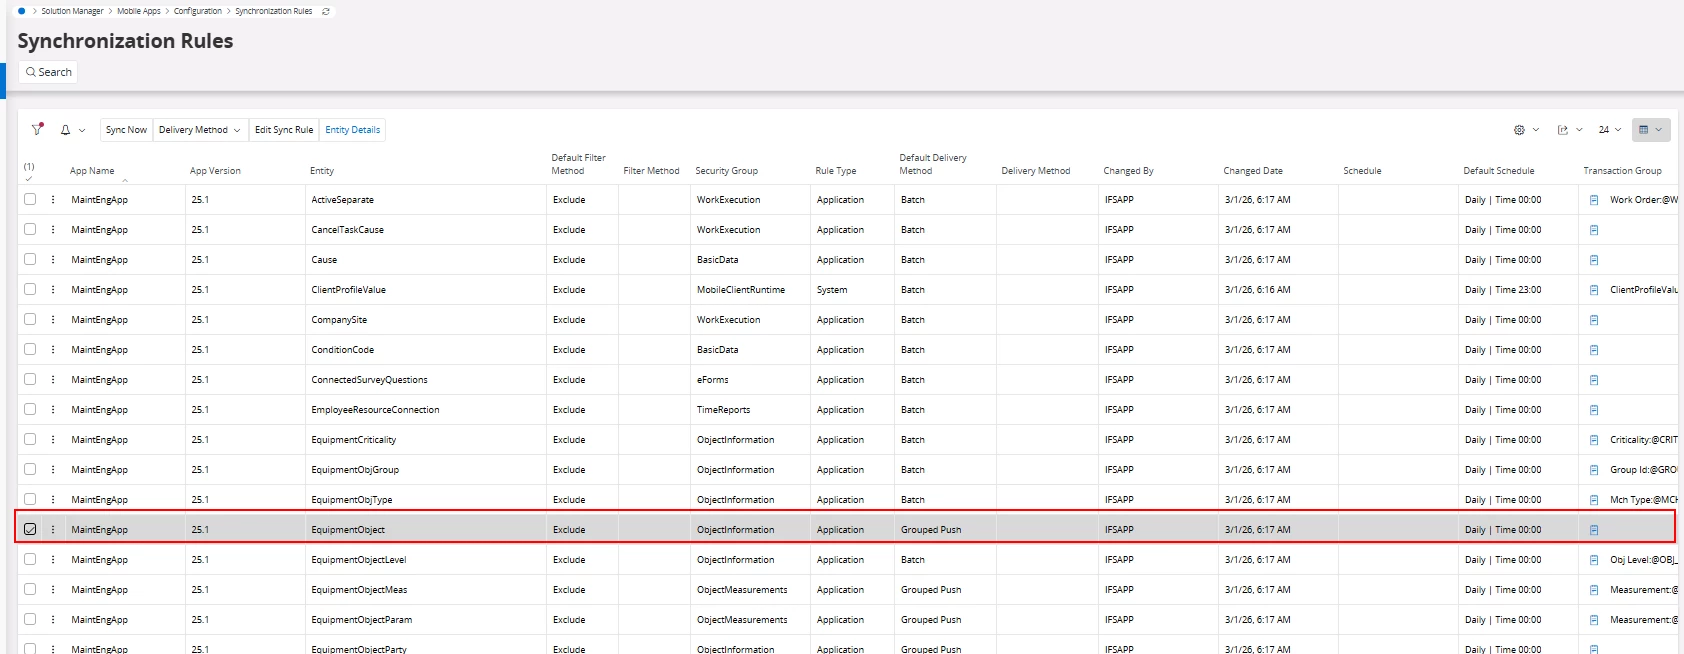Screen dimensions: 1684x654
Task: Click transaction group icon in EquipmentCriticality row
Action: tap(1594, 440)
